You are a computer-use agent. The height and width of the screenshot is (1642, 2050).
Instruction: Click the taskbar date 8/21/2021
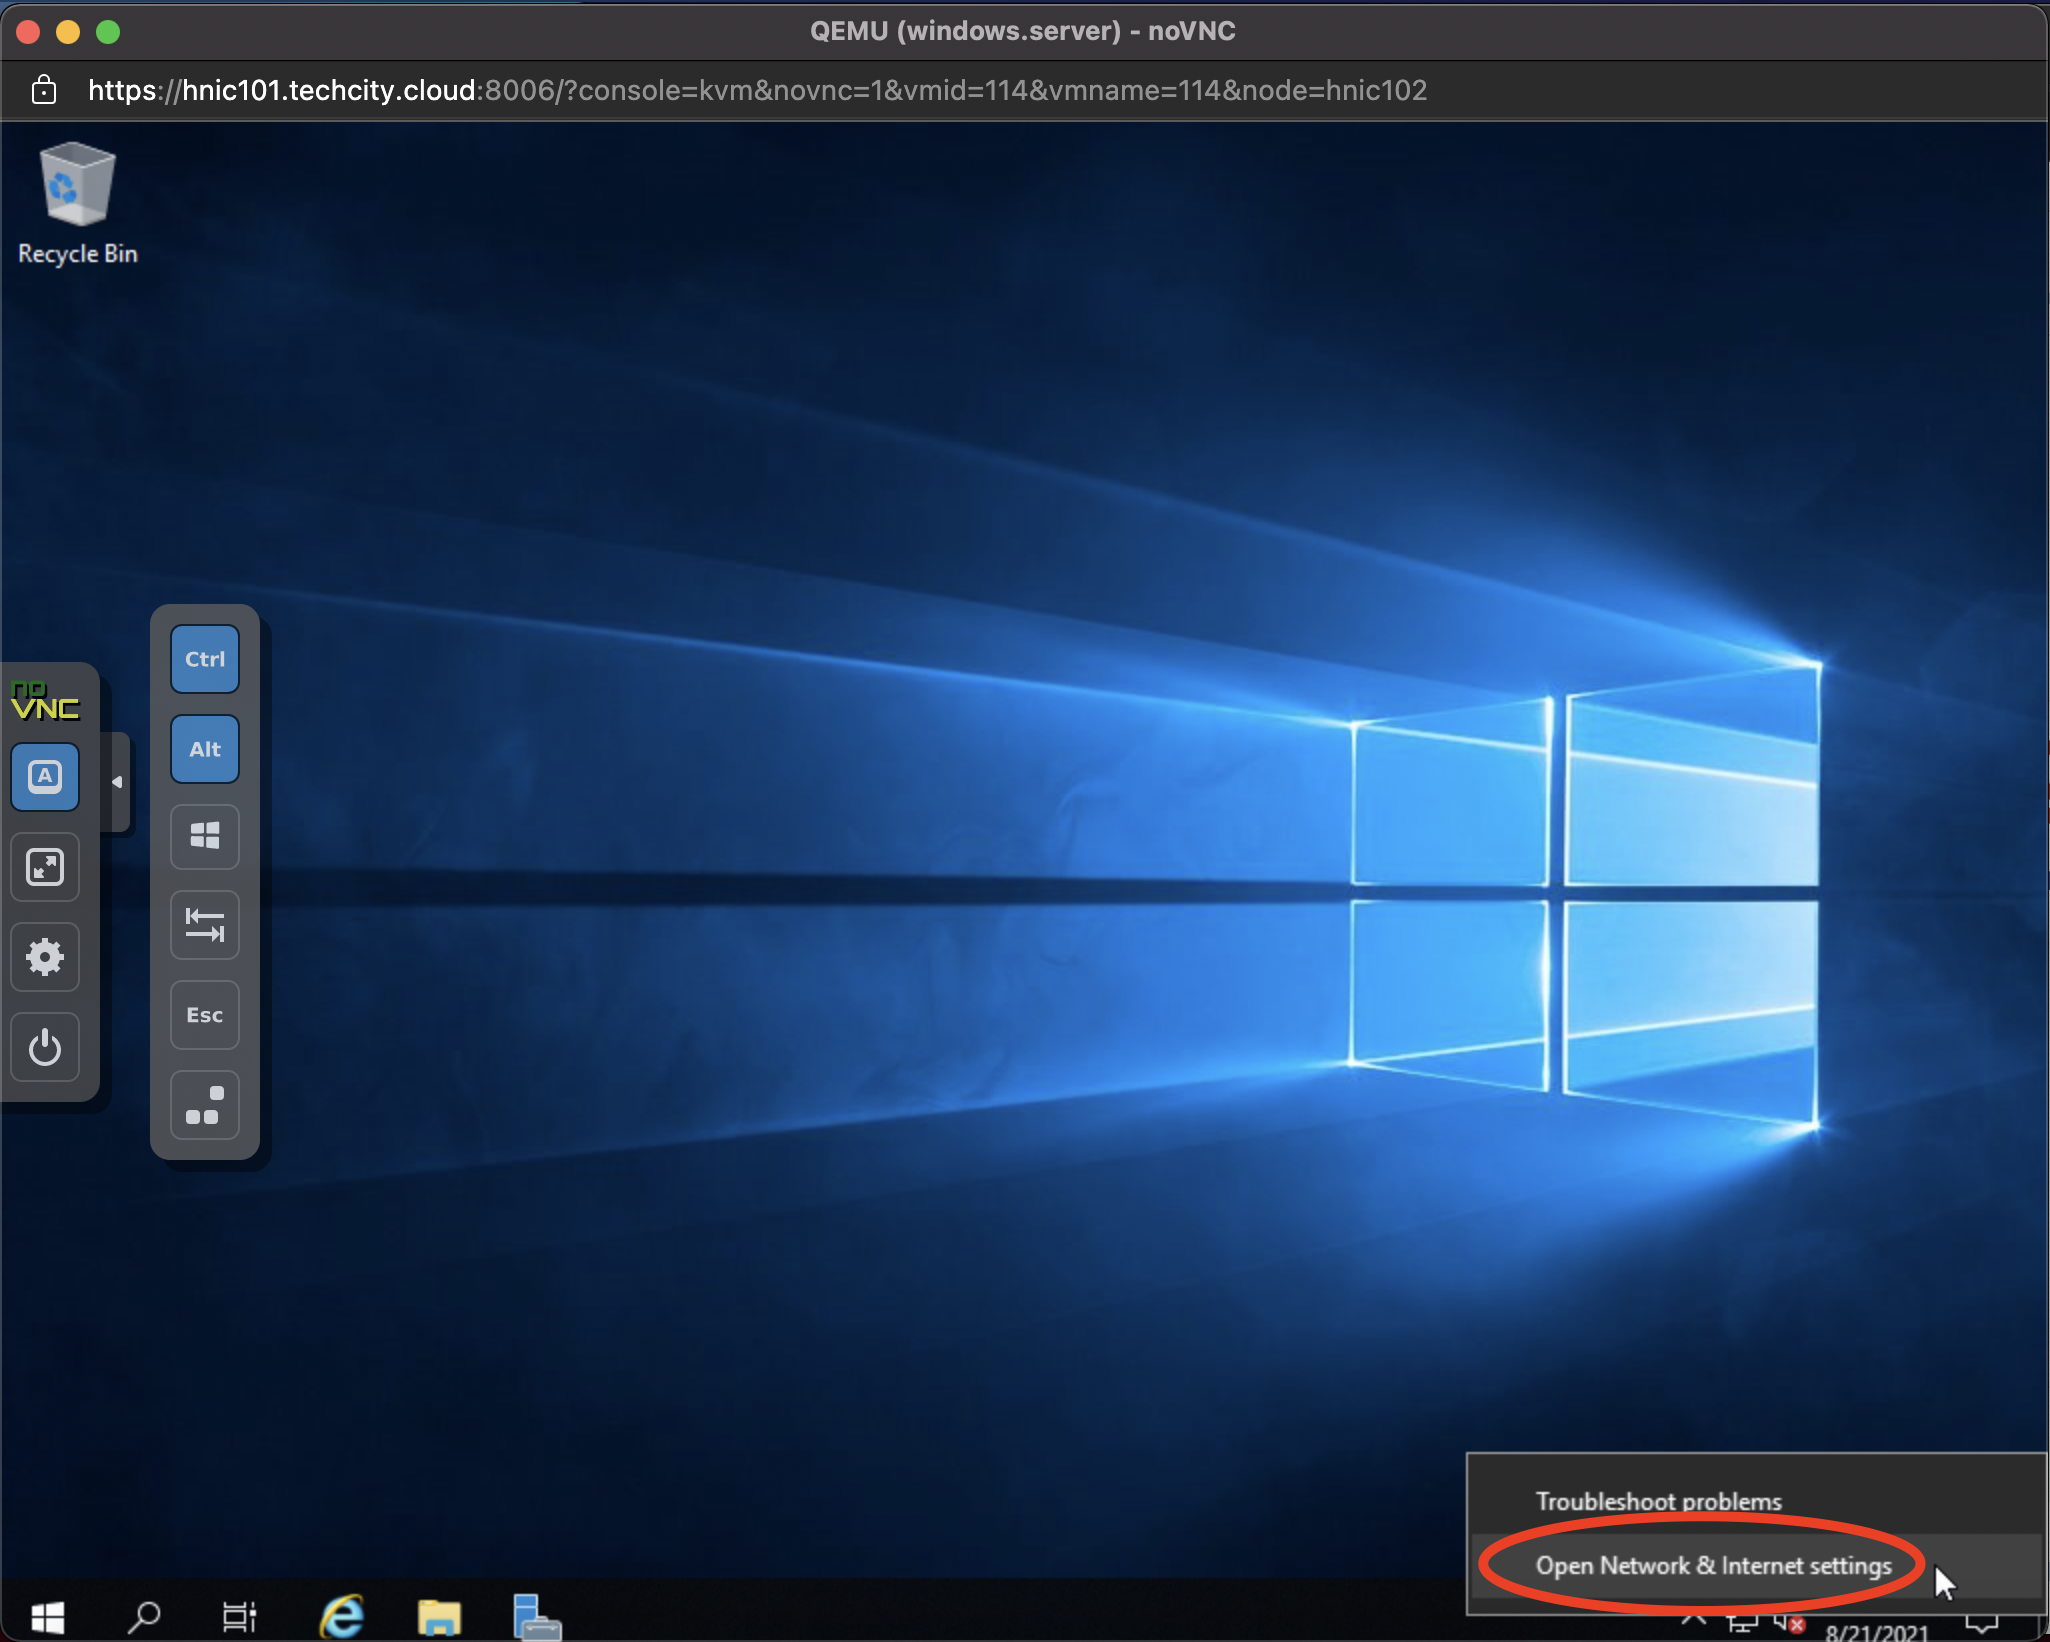1876,1632
